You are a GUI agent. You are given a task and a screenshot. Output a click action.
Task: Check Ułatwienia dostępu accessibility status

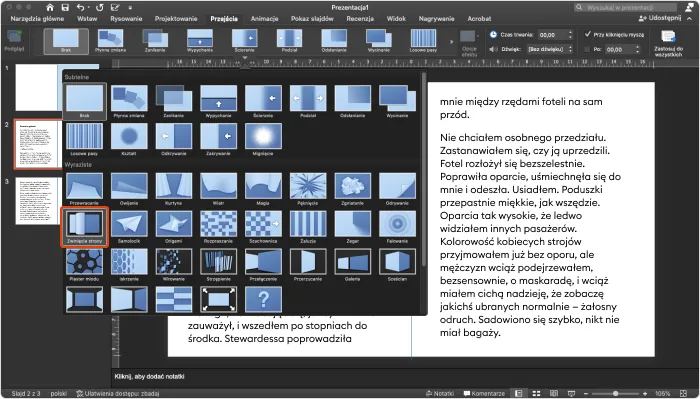117,394
